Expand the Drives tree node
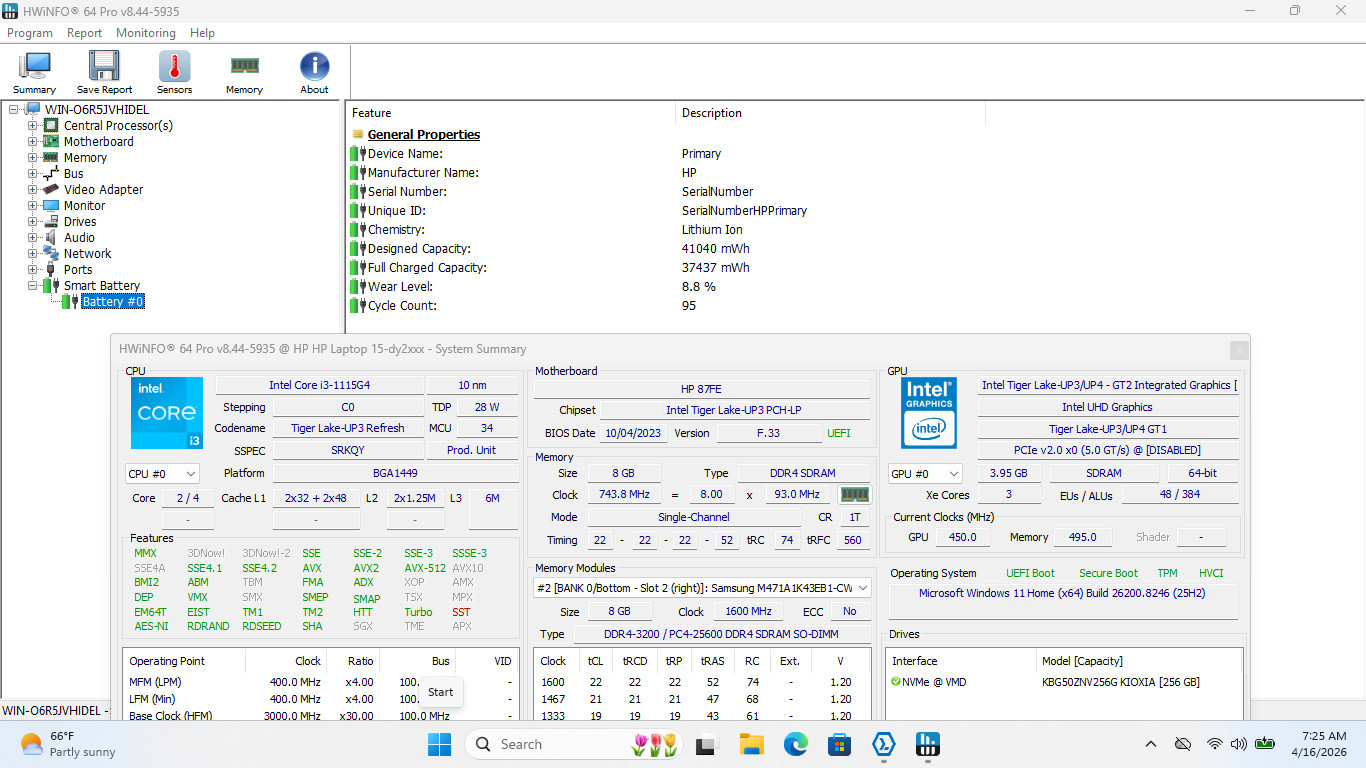This screenshot has height=768, width=1366. [32, 222]
